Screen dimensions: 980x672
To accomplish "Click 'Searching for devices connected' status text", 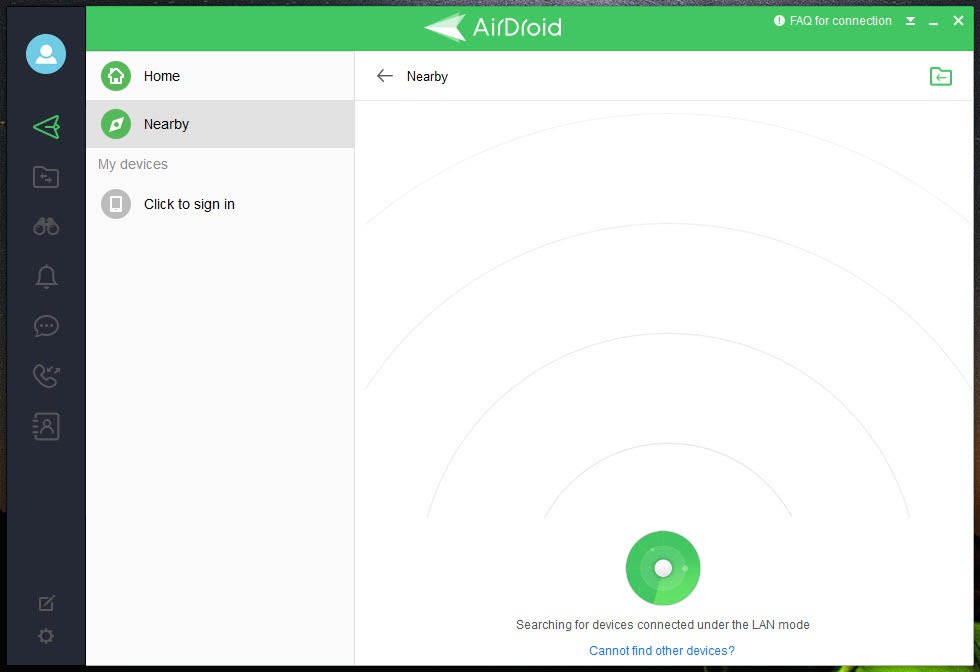I will click(x=662, y=624).
